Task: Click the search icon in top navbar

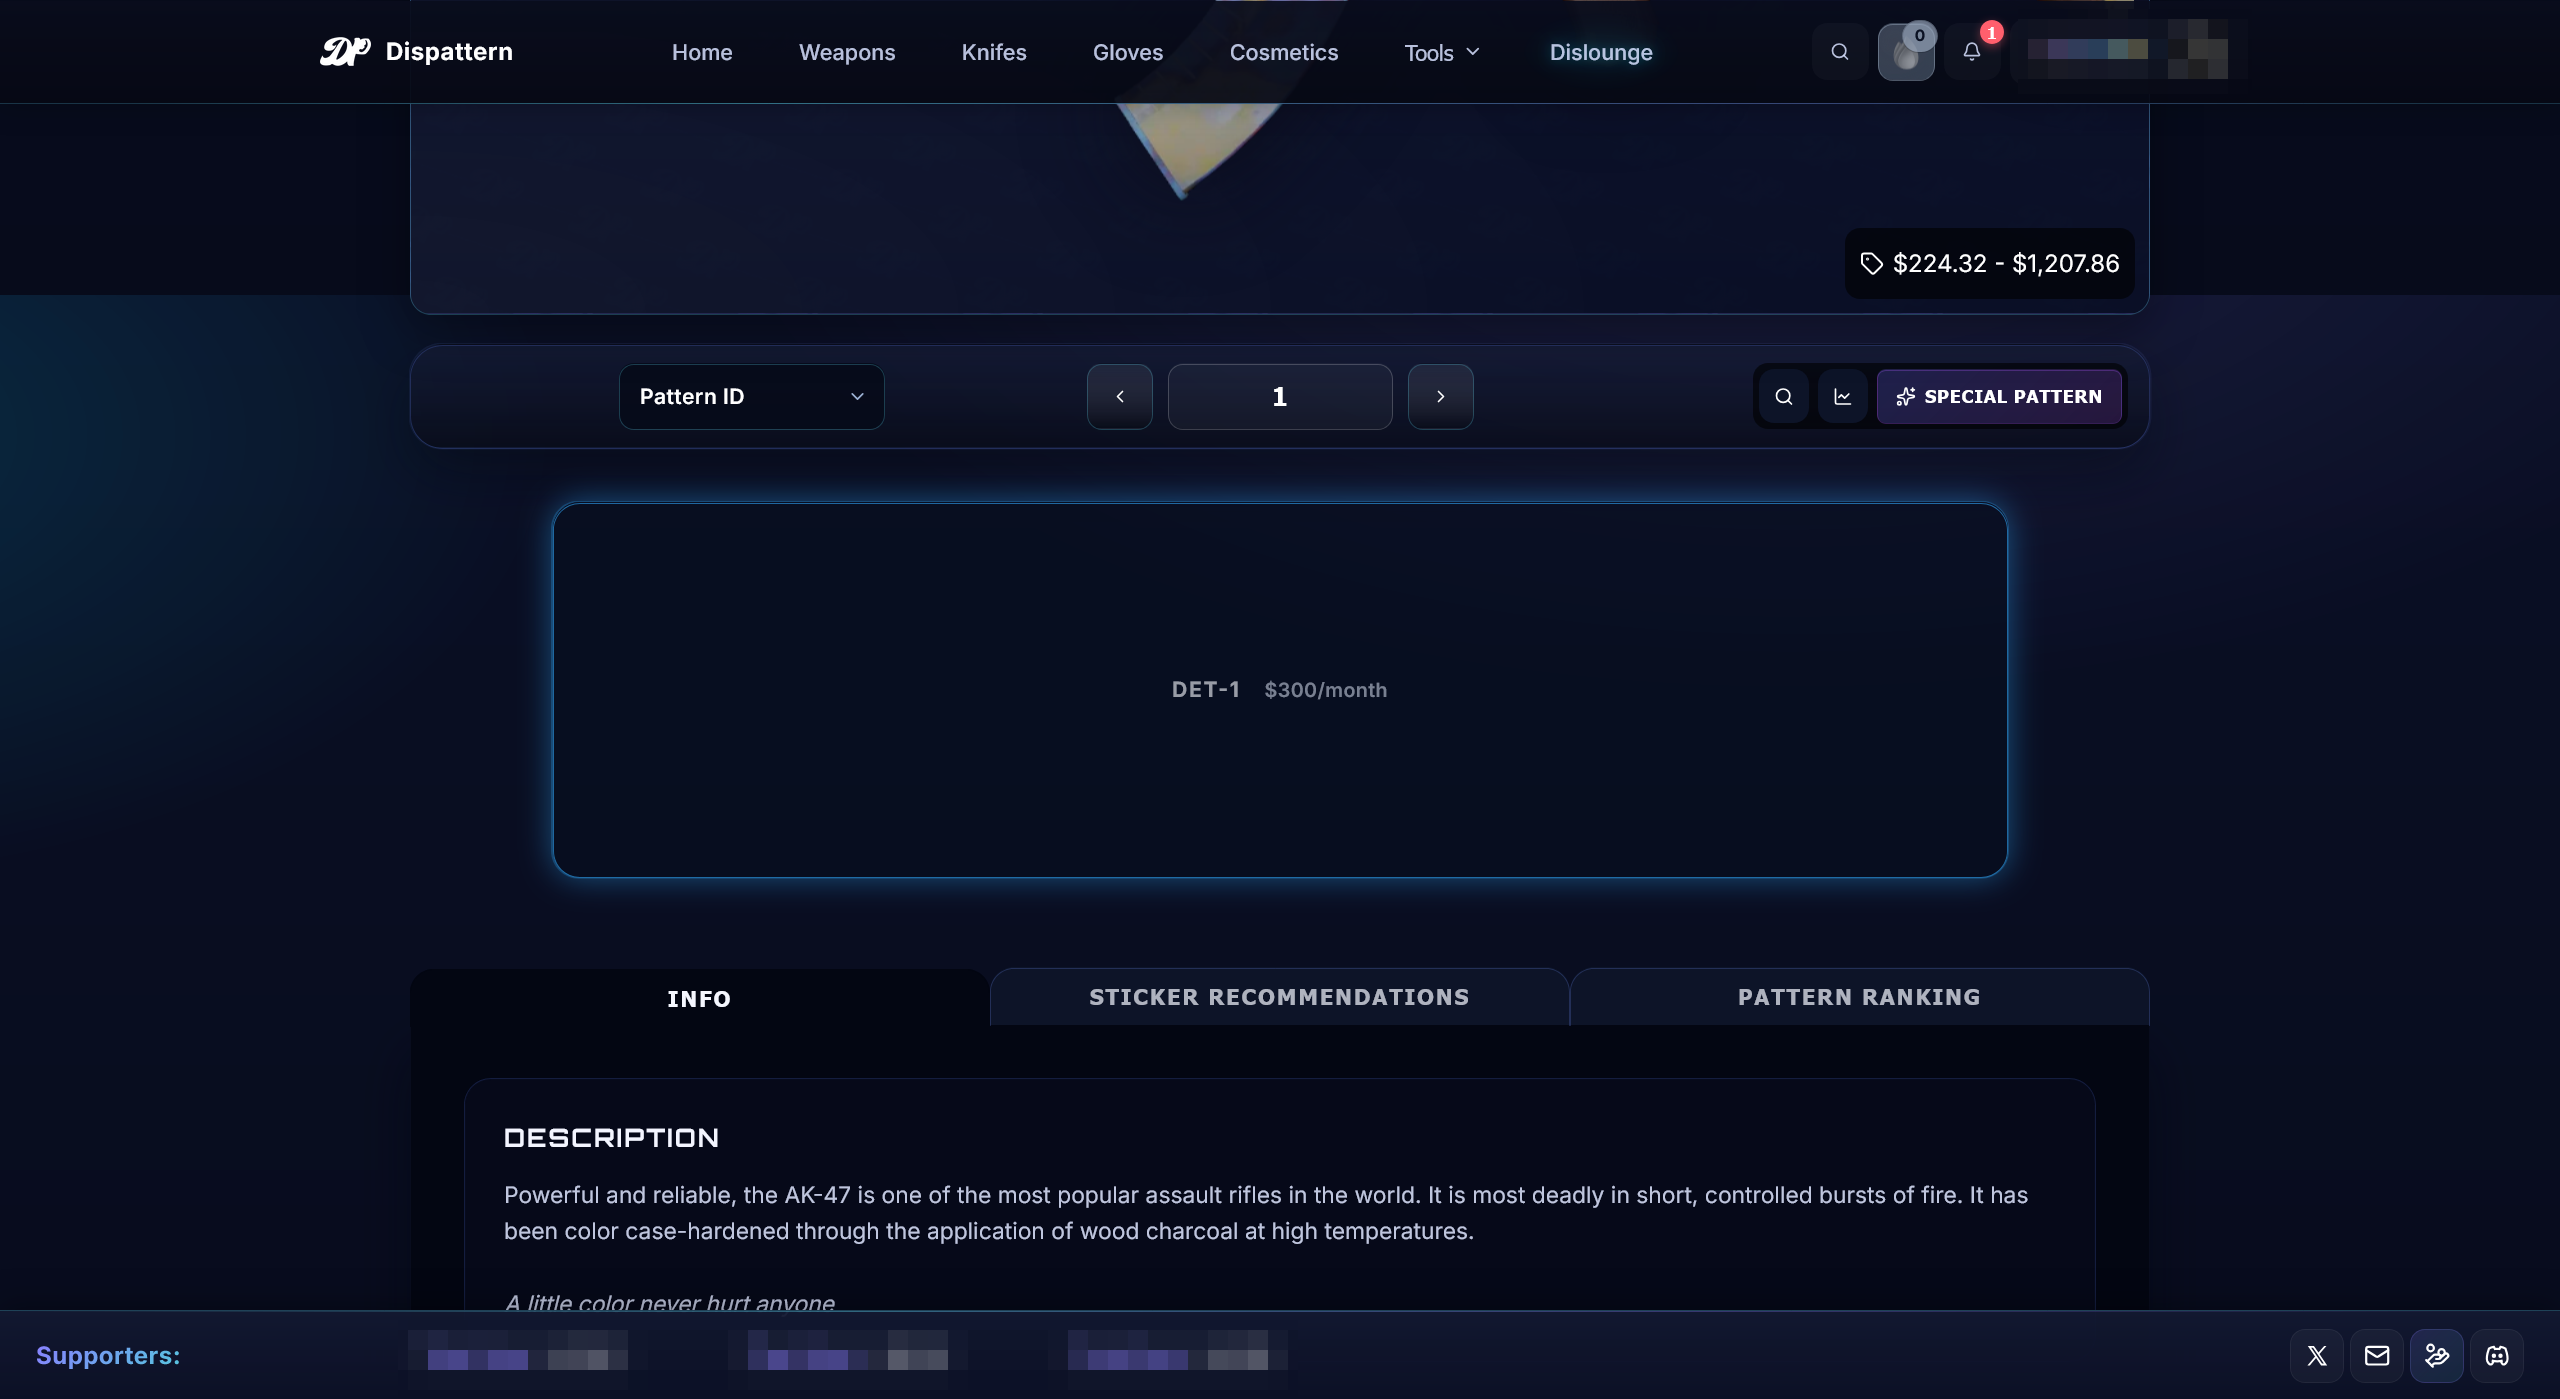Action: [x=1839, y=52]
